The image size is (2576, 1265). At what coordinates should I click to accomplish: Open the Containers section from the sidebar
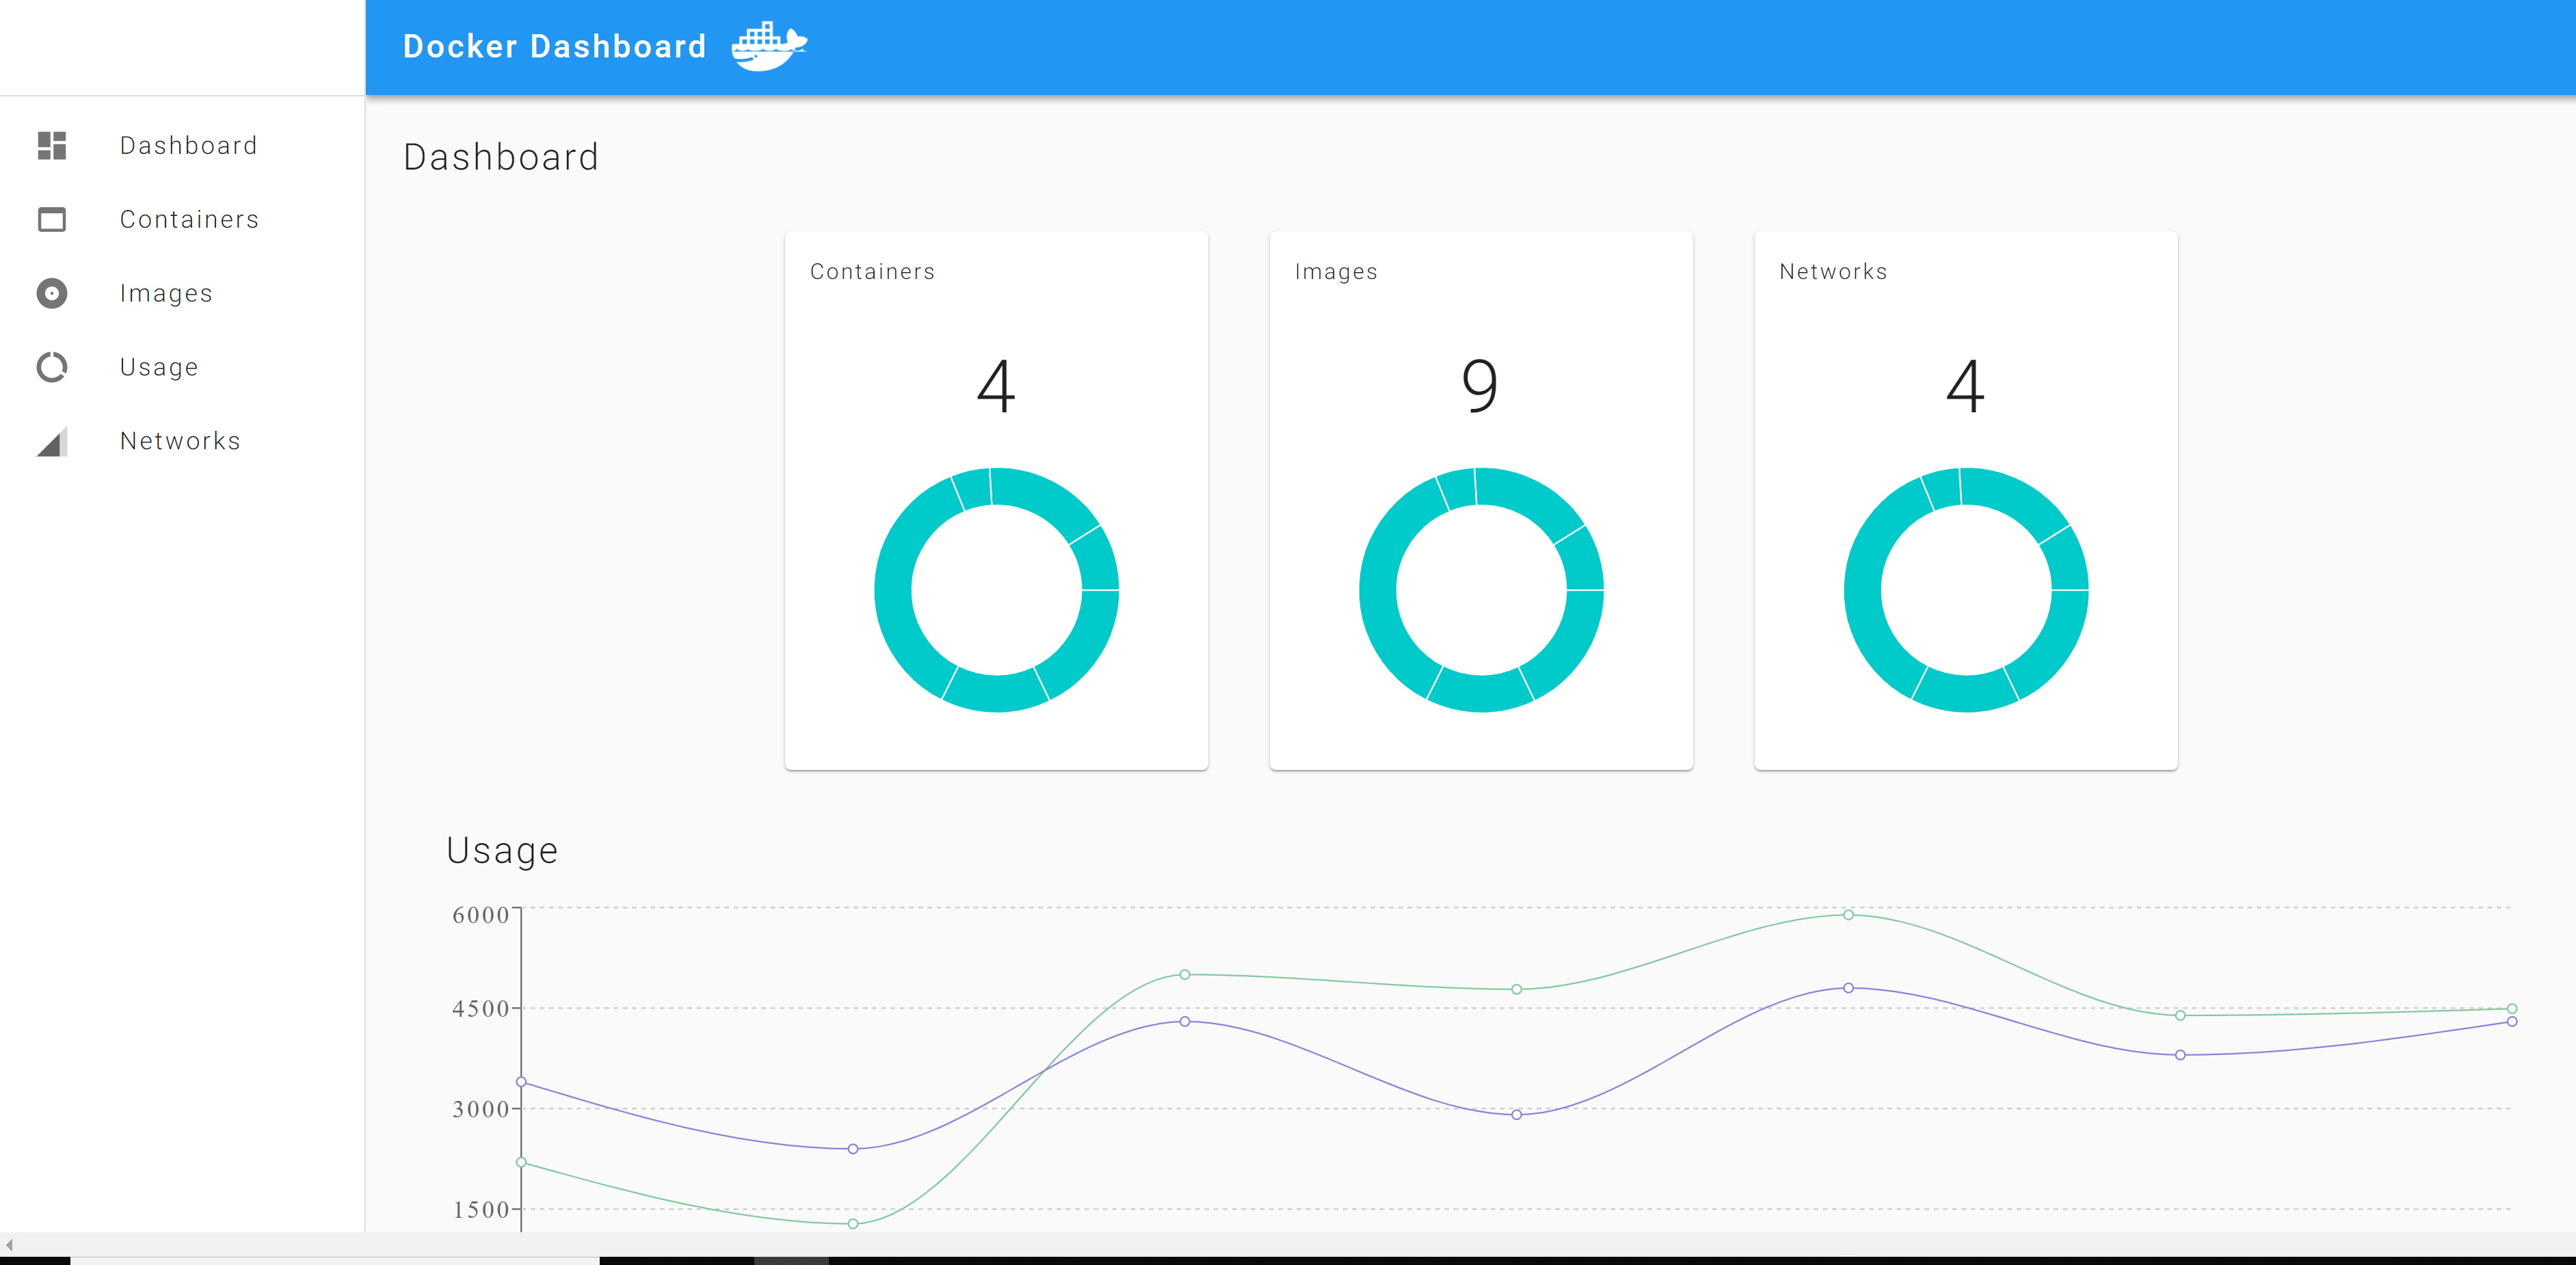(190, 219)
